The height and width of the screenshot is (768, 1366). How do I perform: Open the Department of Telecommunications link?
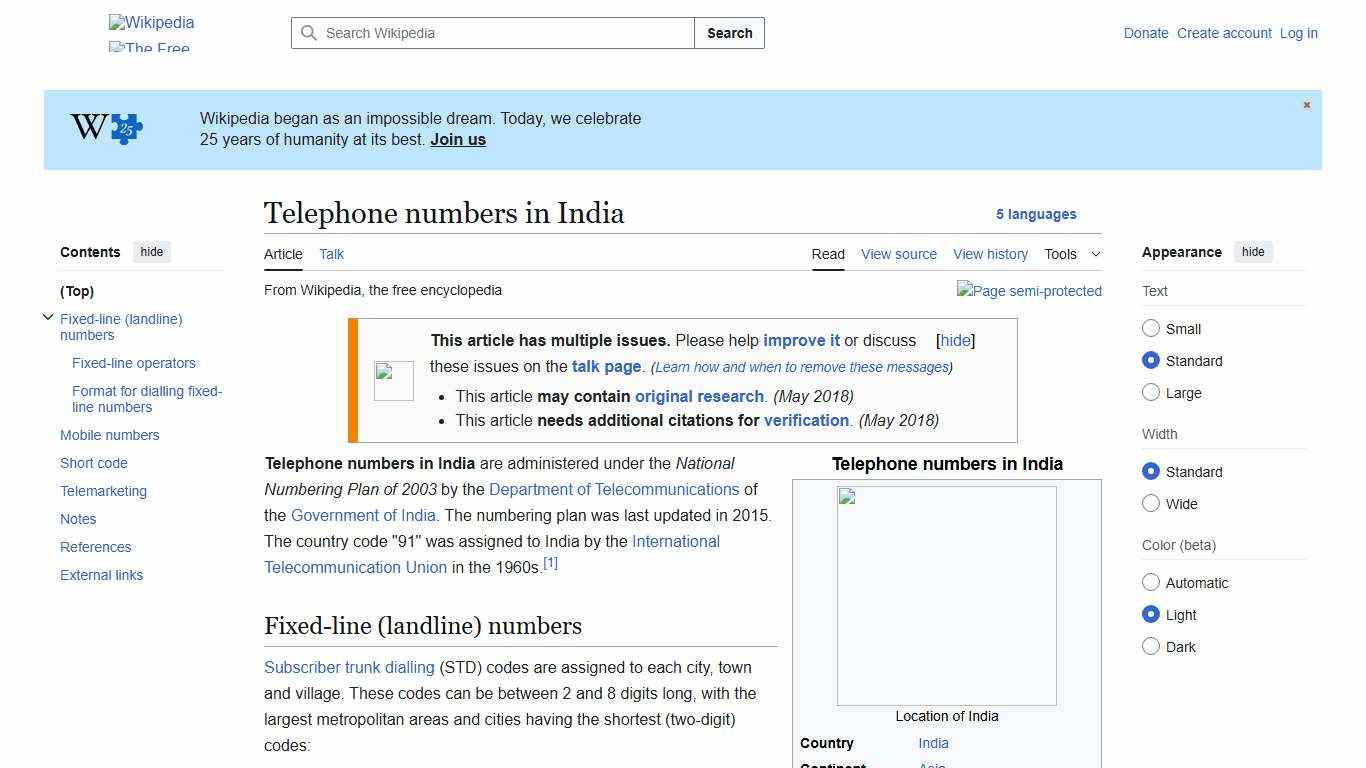coord(615,489)
